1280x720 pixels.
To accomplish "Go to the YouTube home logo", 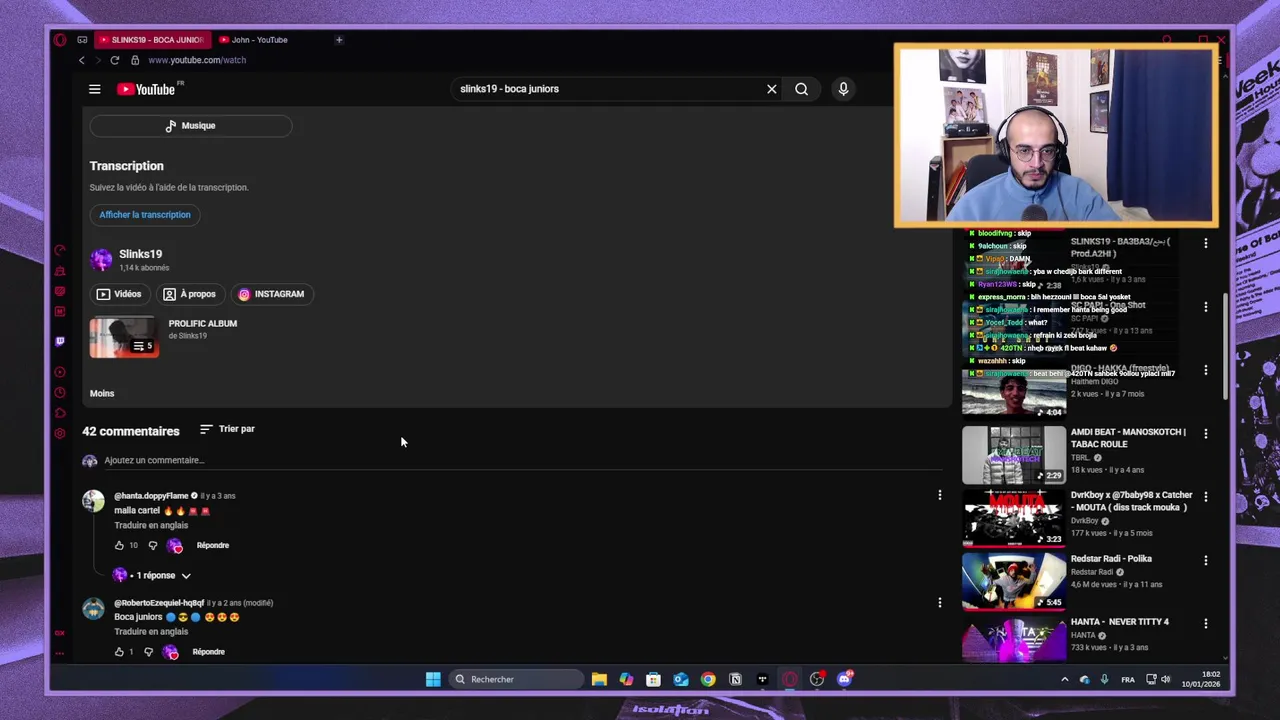I will click(147, 89).
